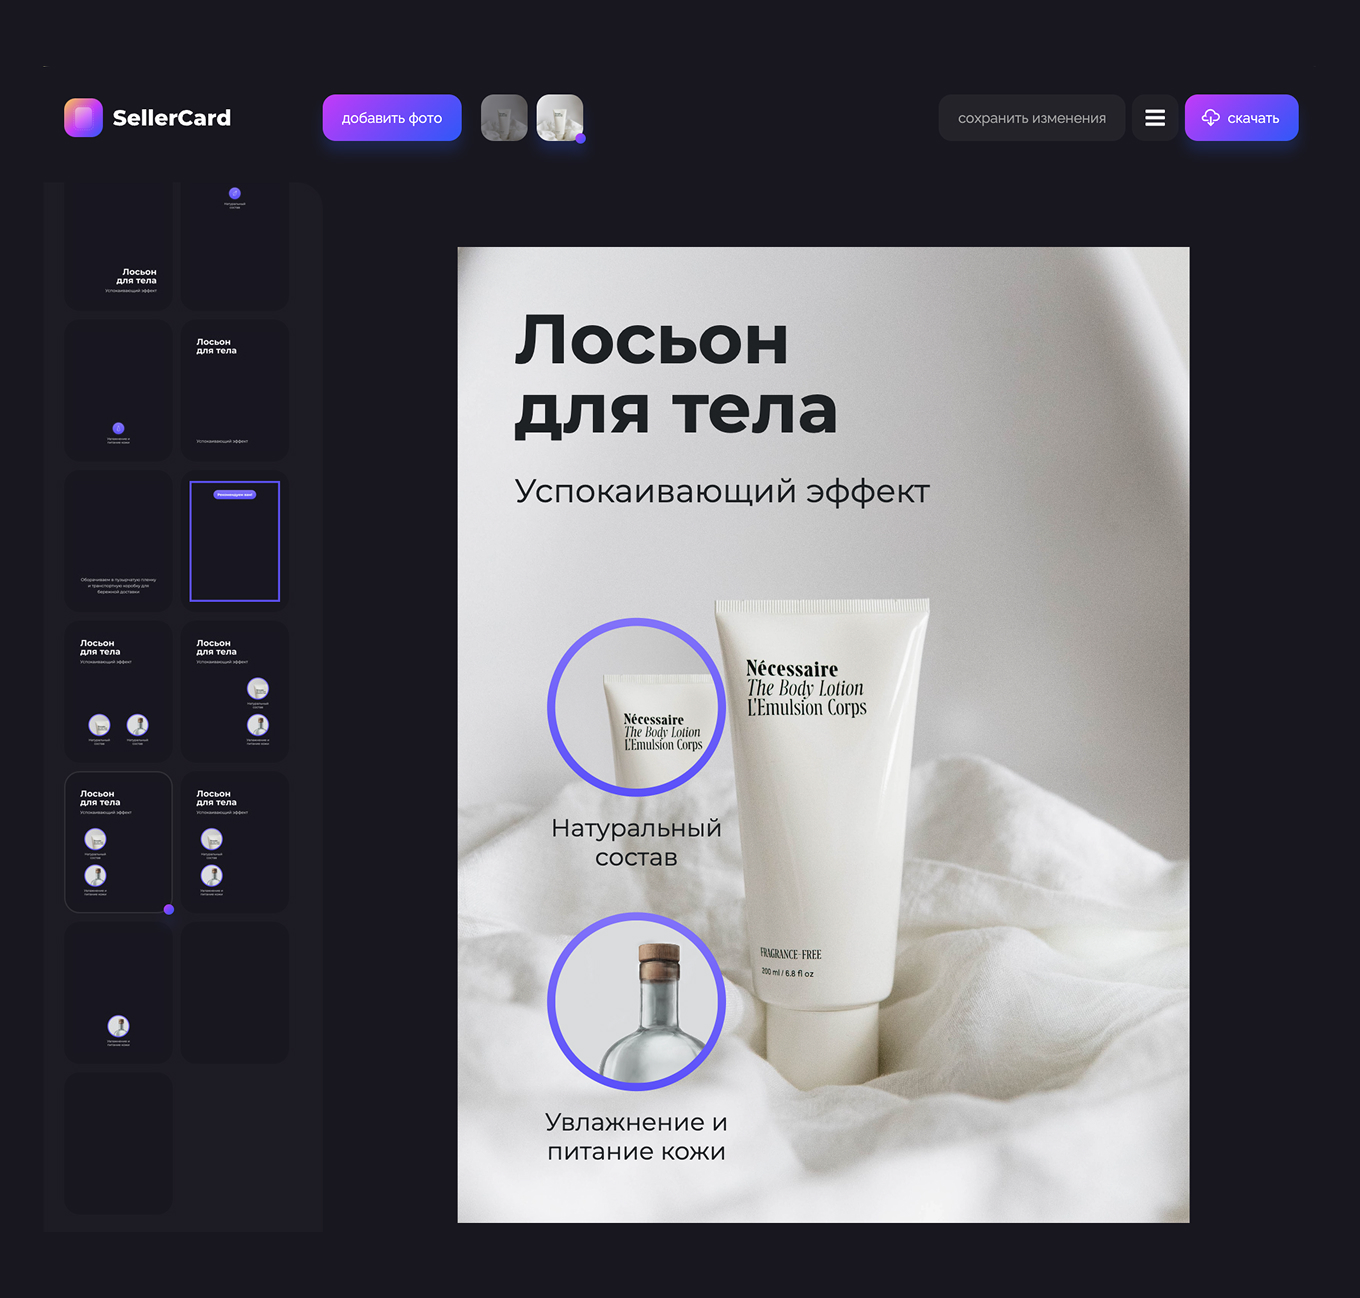Select the darker gray uploaded photo thumbnail
1360x1298 pixels.
504,118
